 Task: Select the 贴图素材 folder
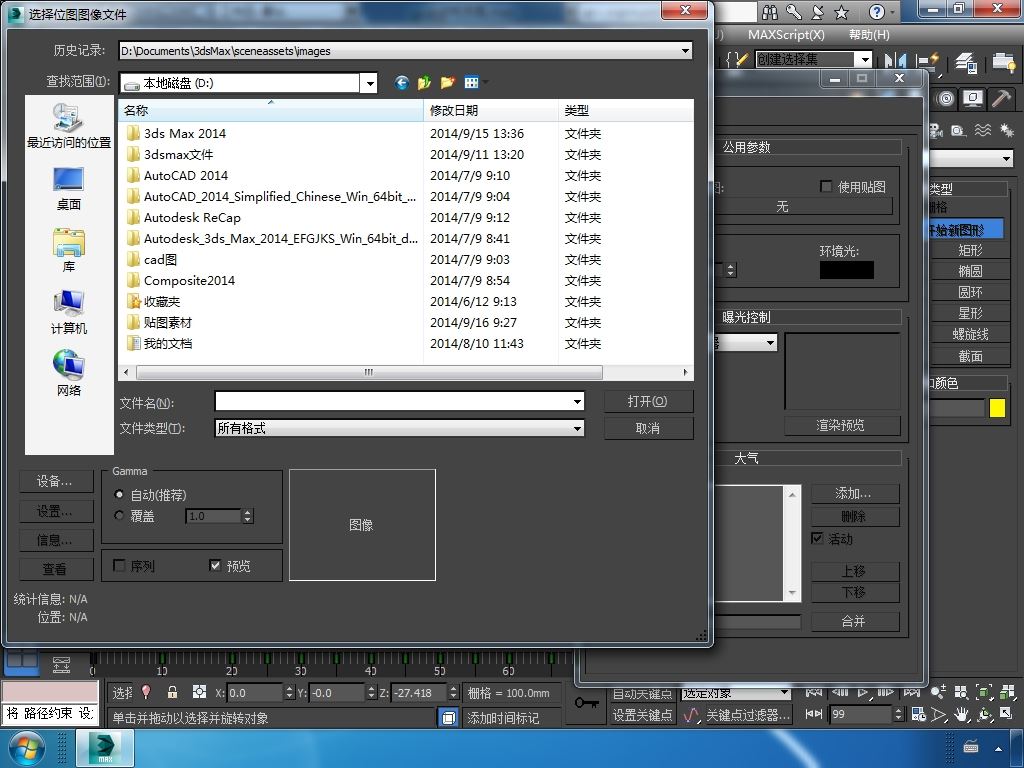pyautogui.click(x=168, y=323)
